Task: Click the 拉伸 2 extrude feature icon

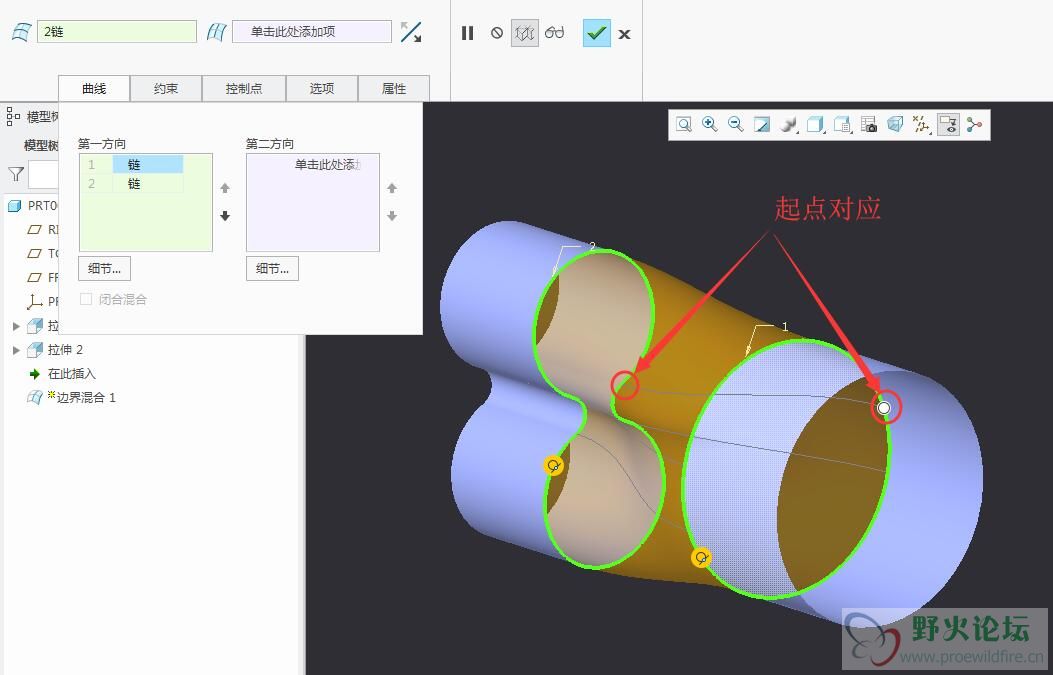Action: [x=35, y=349]
